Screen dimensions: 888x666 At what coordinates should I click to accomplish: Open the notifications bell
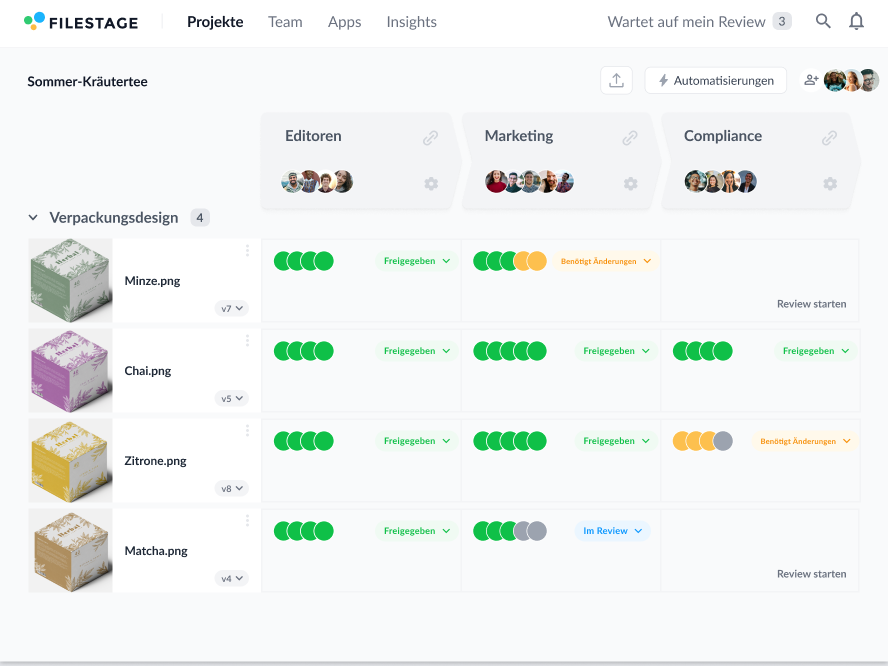[x=858, y=21]
